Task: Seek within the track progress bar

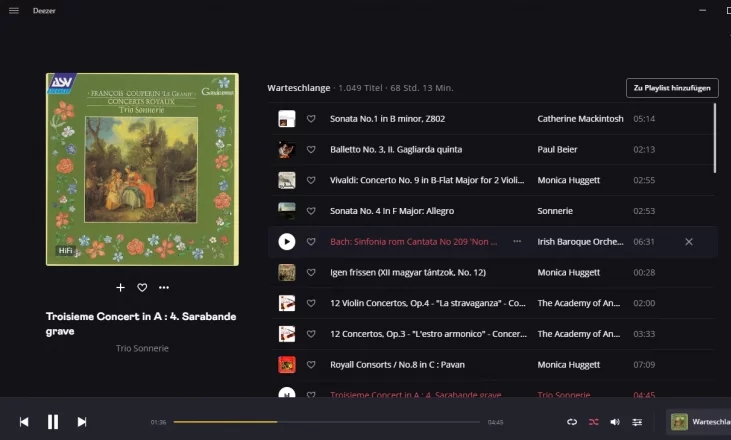Action: (x=326, y=422)
